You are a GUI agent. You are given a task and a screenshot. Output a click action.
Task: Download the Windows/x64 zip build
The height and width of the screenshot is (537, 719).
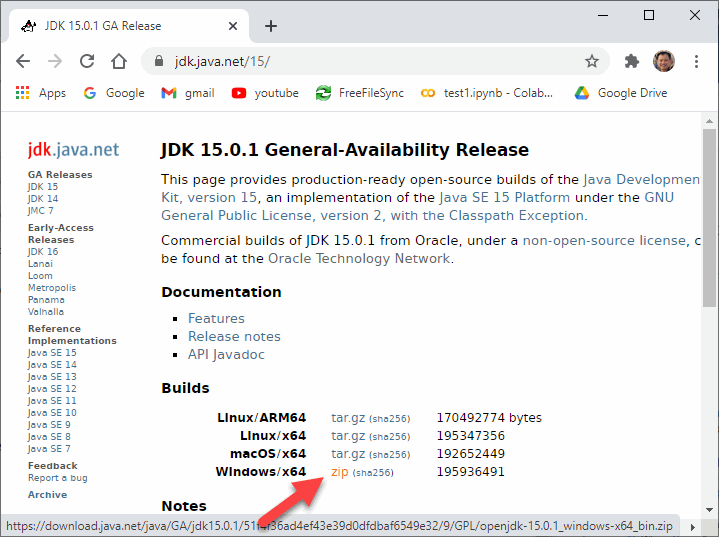click(x=340, y=472)
